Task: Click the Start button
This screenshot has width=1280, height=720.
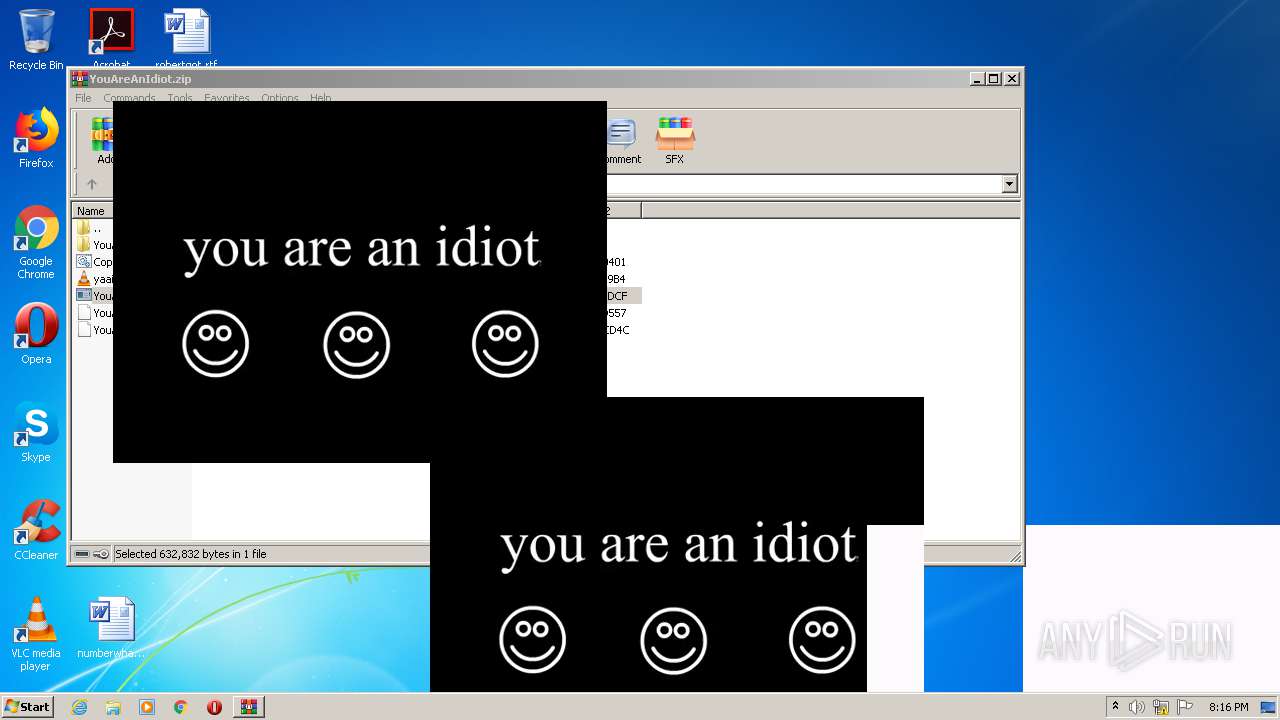Action: (28, 707)
